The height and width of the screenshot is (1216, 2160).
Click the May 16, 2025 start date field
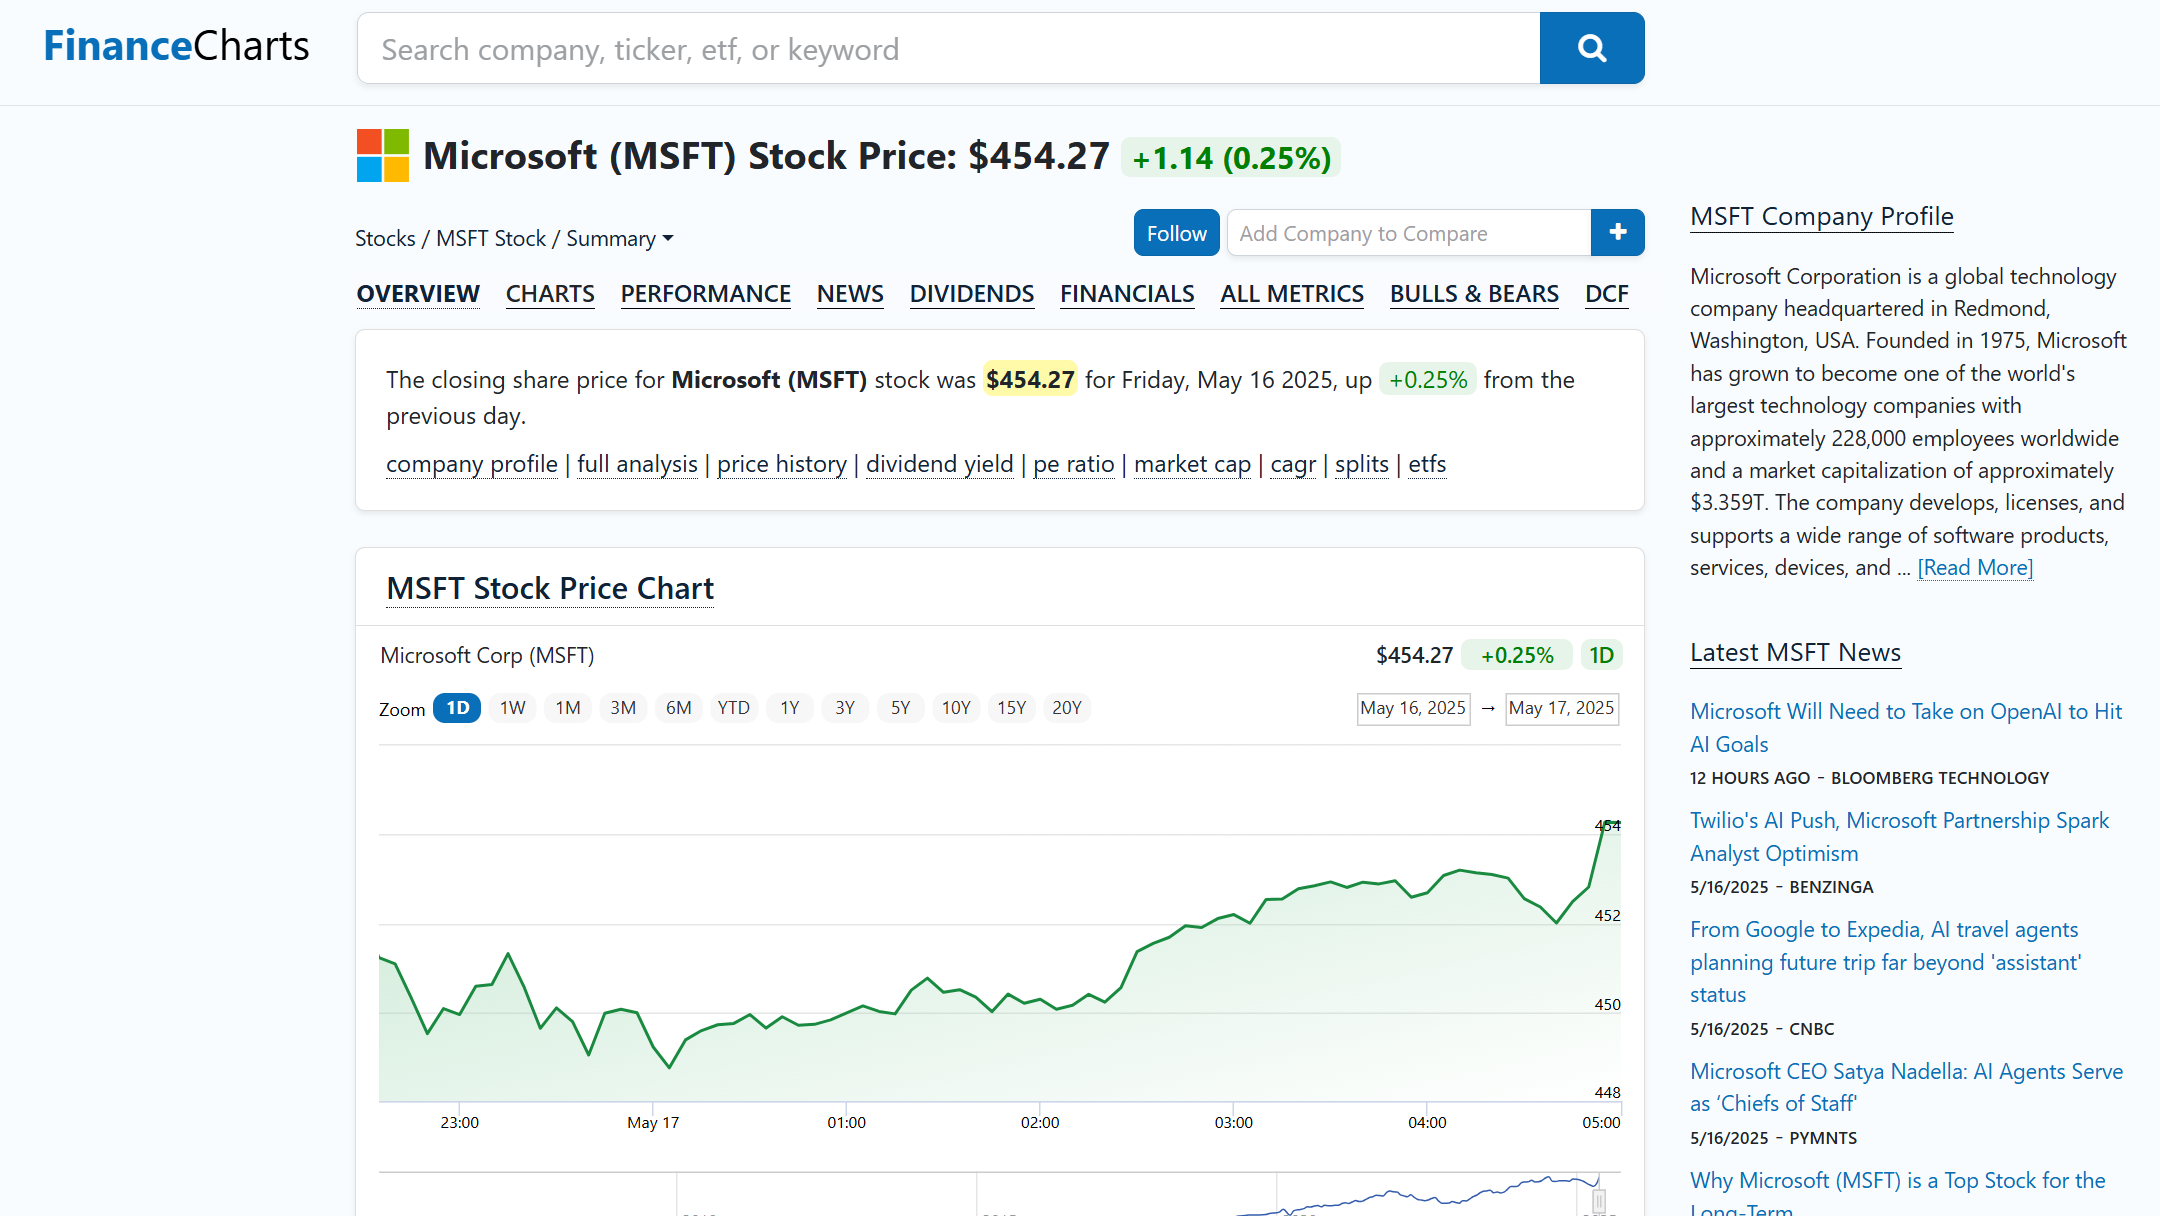tap(1413, 708)
